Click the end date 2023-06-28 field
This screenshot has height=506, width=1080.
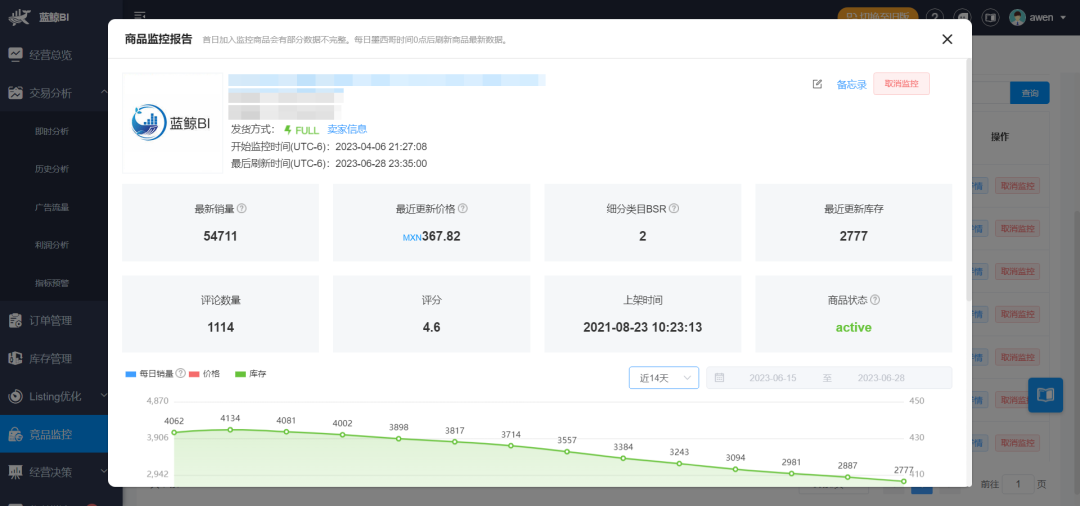click(881, 378)
